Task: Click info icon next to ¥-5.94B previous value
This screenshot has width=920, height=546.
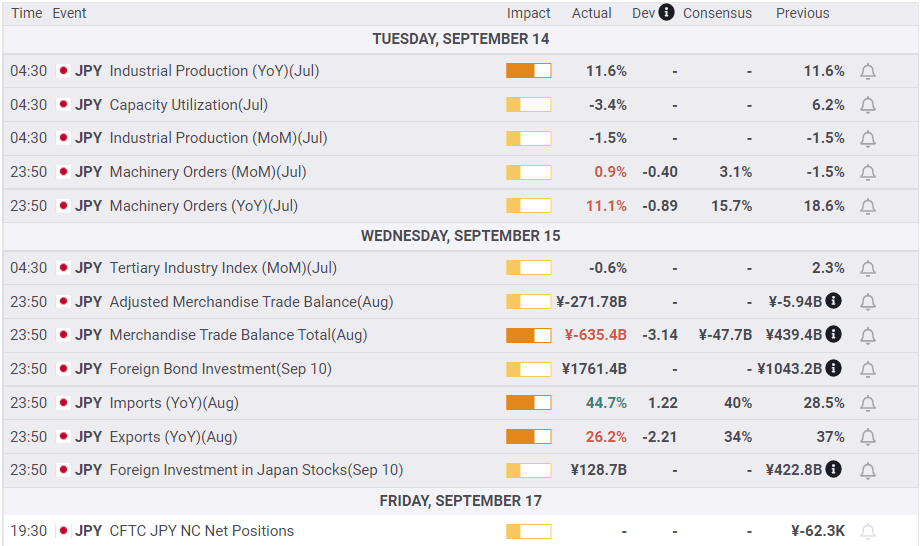Action: (x=833, y=301)
